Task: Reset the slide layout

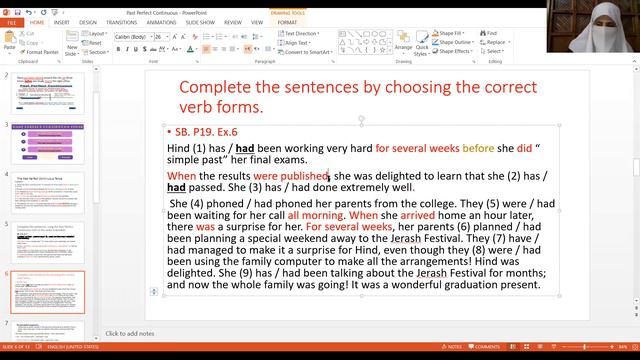Action: [92, 42]
